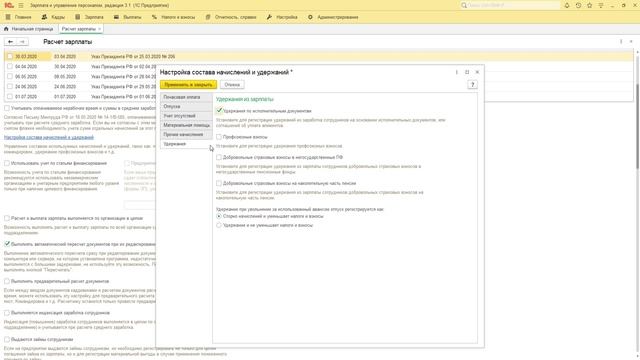Open the Главное section
Screen dimensions: 640x360
19,17
